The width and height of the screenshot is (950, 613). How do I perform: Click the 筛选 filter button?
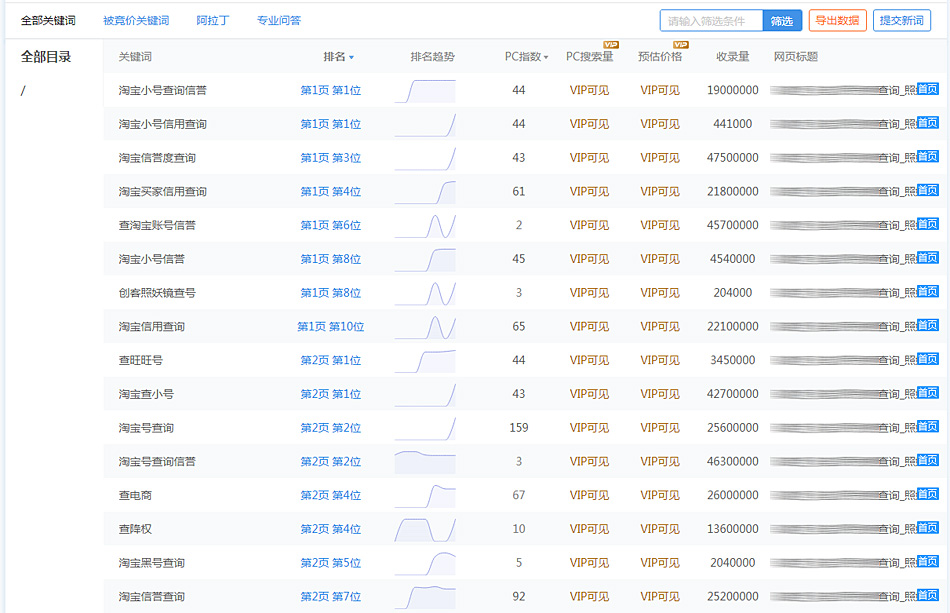click(782, 21)
